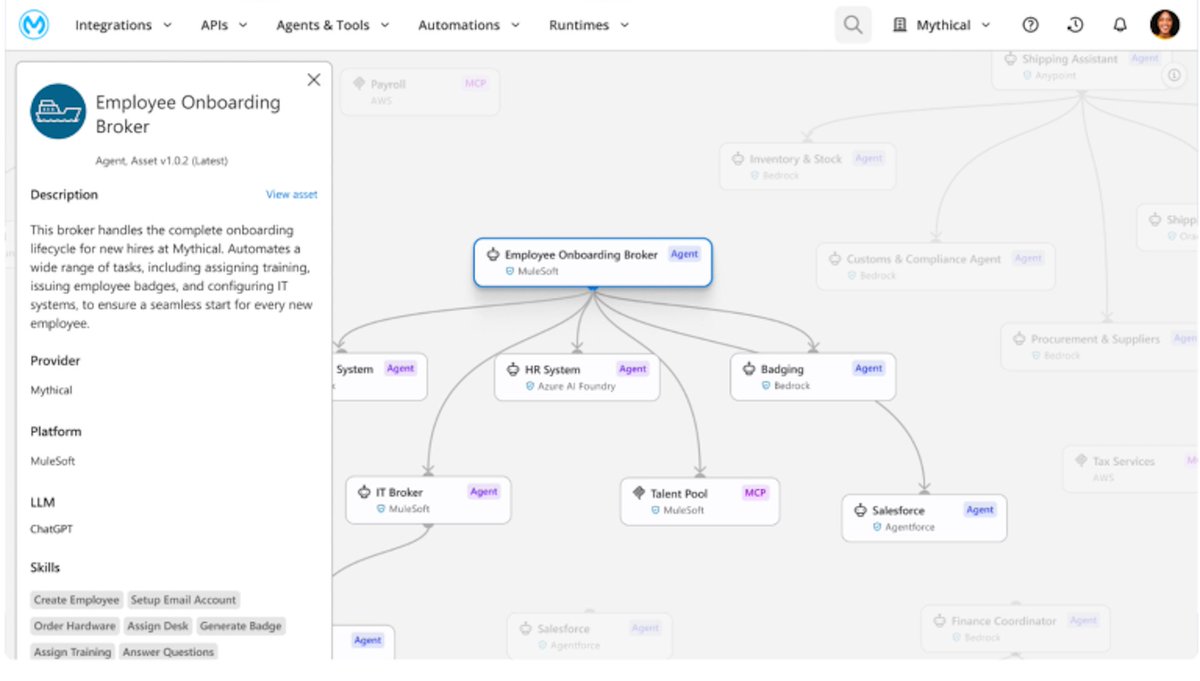Select the Agent badge on Badging node
This screenshot has width=1200, height=681.
click(868, 369)
